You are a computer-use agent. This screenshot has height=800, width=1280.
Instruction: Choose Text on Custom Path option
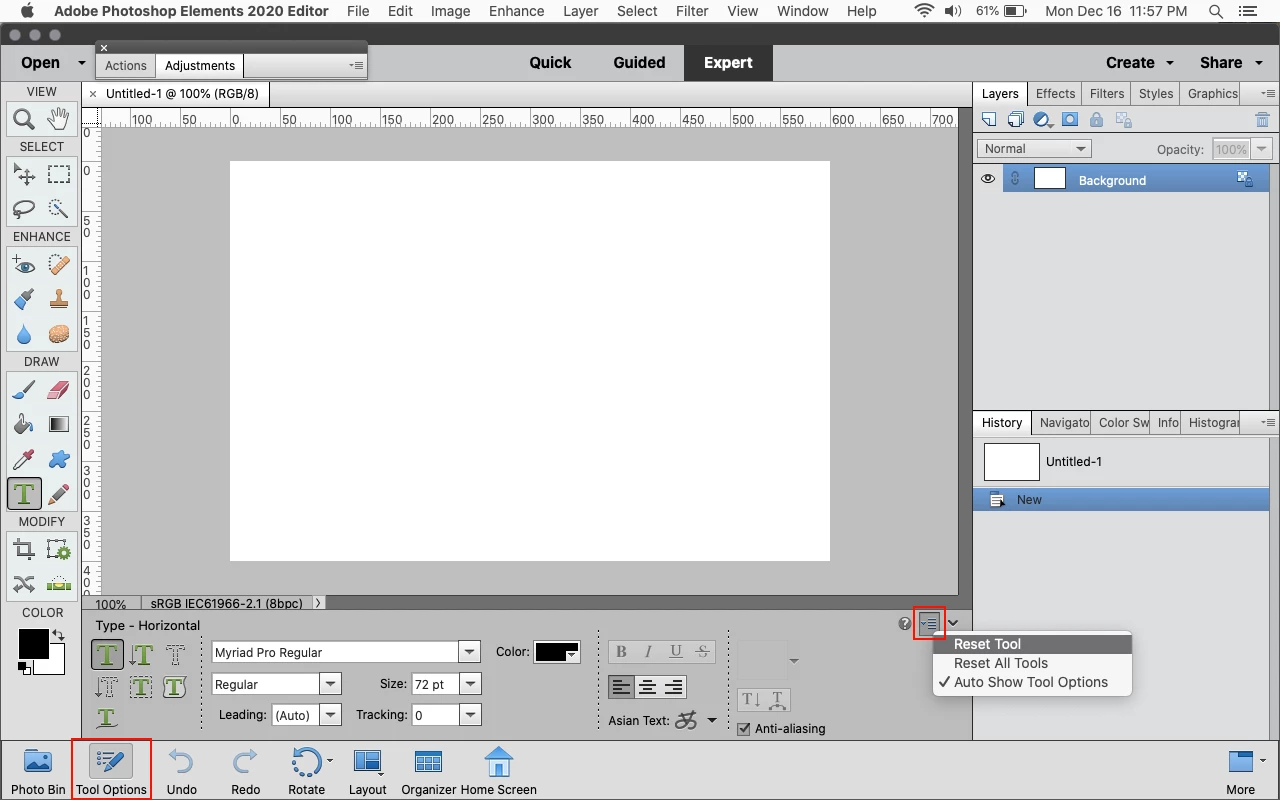pyautogui.click(x=107, y=717)
